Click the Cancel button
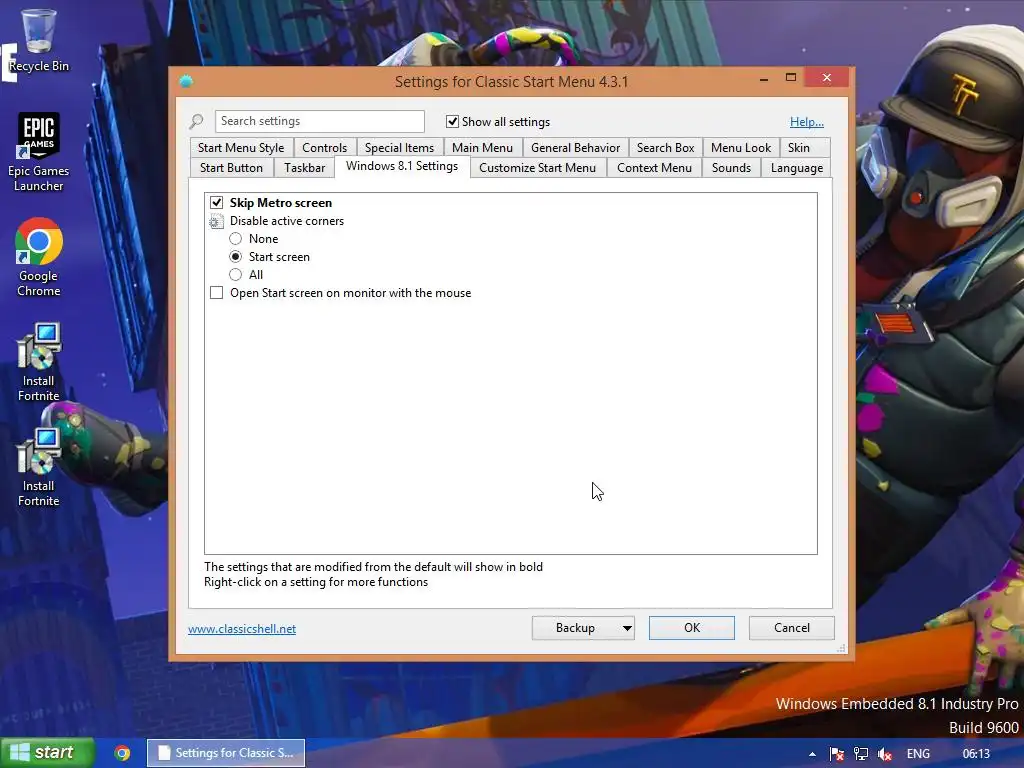Viewport: 1024px width, 768px height. [792, 628]
